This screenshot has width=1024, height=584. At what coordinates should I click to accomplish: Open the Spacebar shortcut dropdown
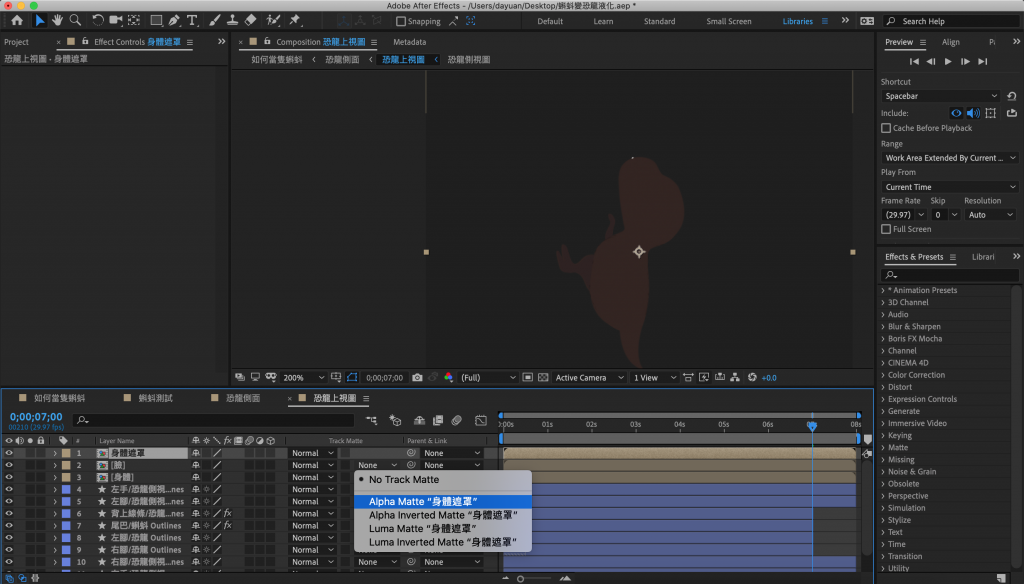(940, 96)
